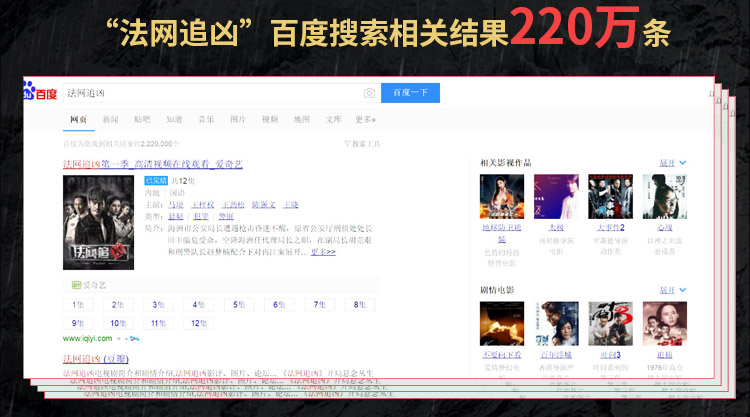
Task: Click the 不要向下看 poster thumbnail
Action: pos(502,324)
